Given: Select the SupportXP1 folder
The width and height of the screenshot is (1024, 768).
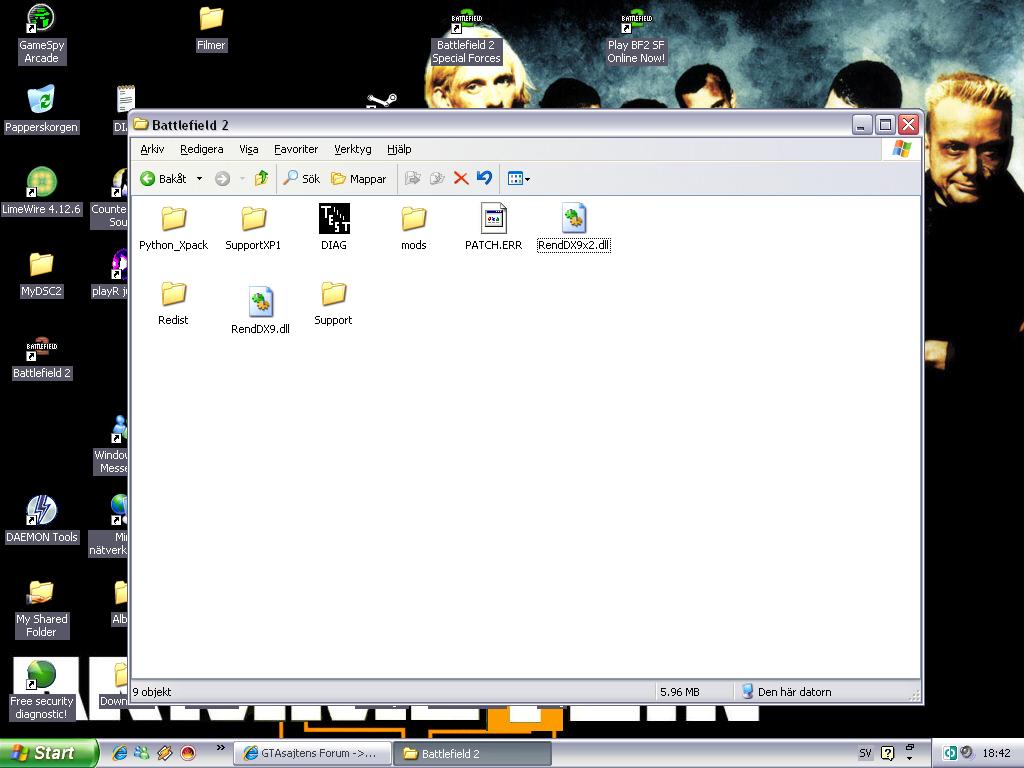Looking at the screenshot, I should [253, 228].
